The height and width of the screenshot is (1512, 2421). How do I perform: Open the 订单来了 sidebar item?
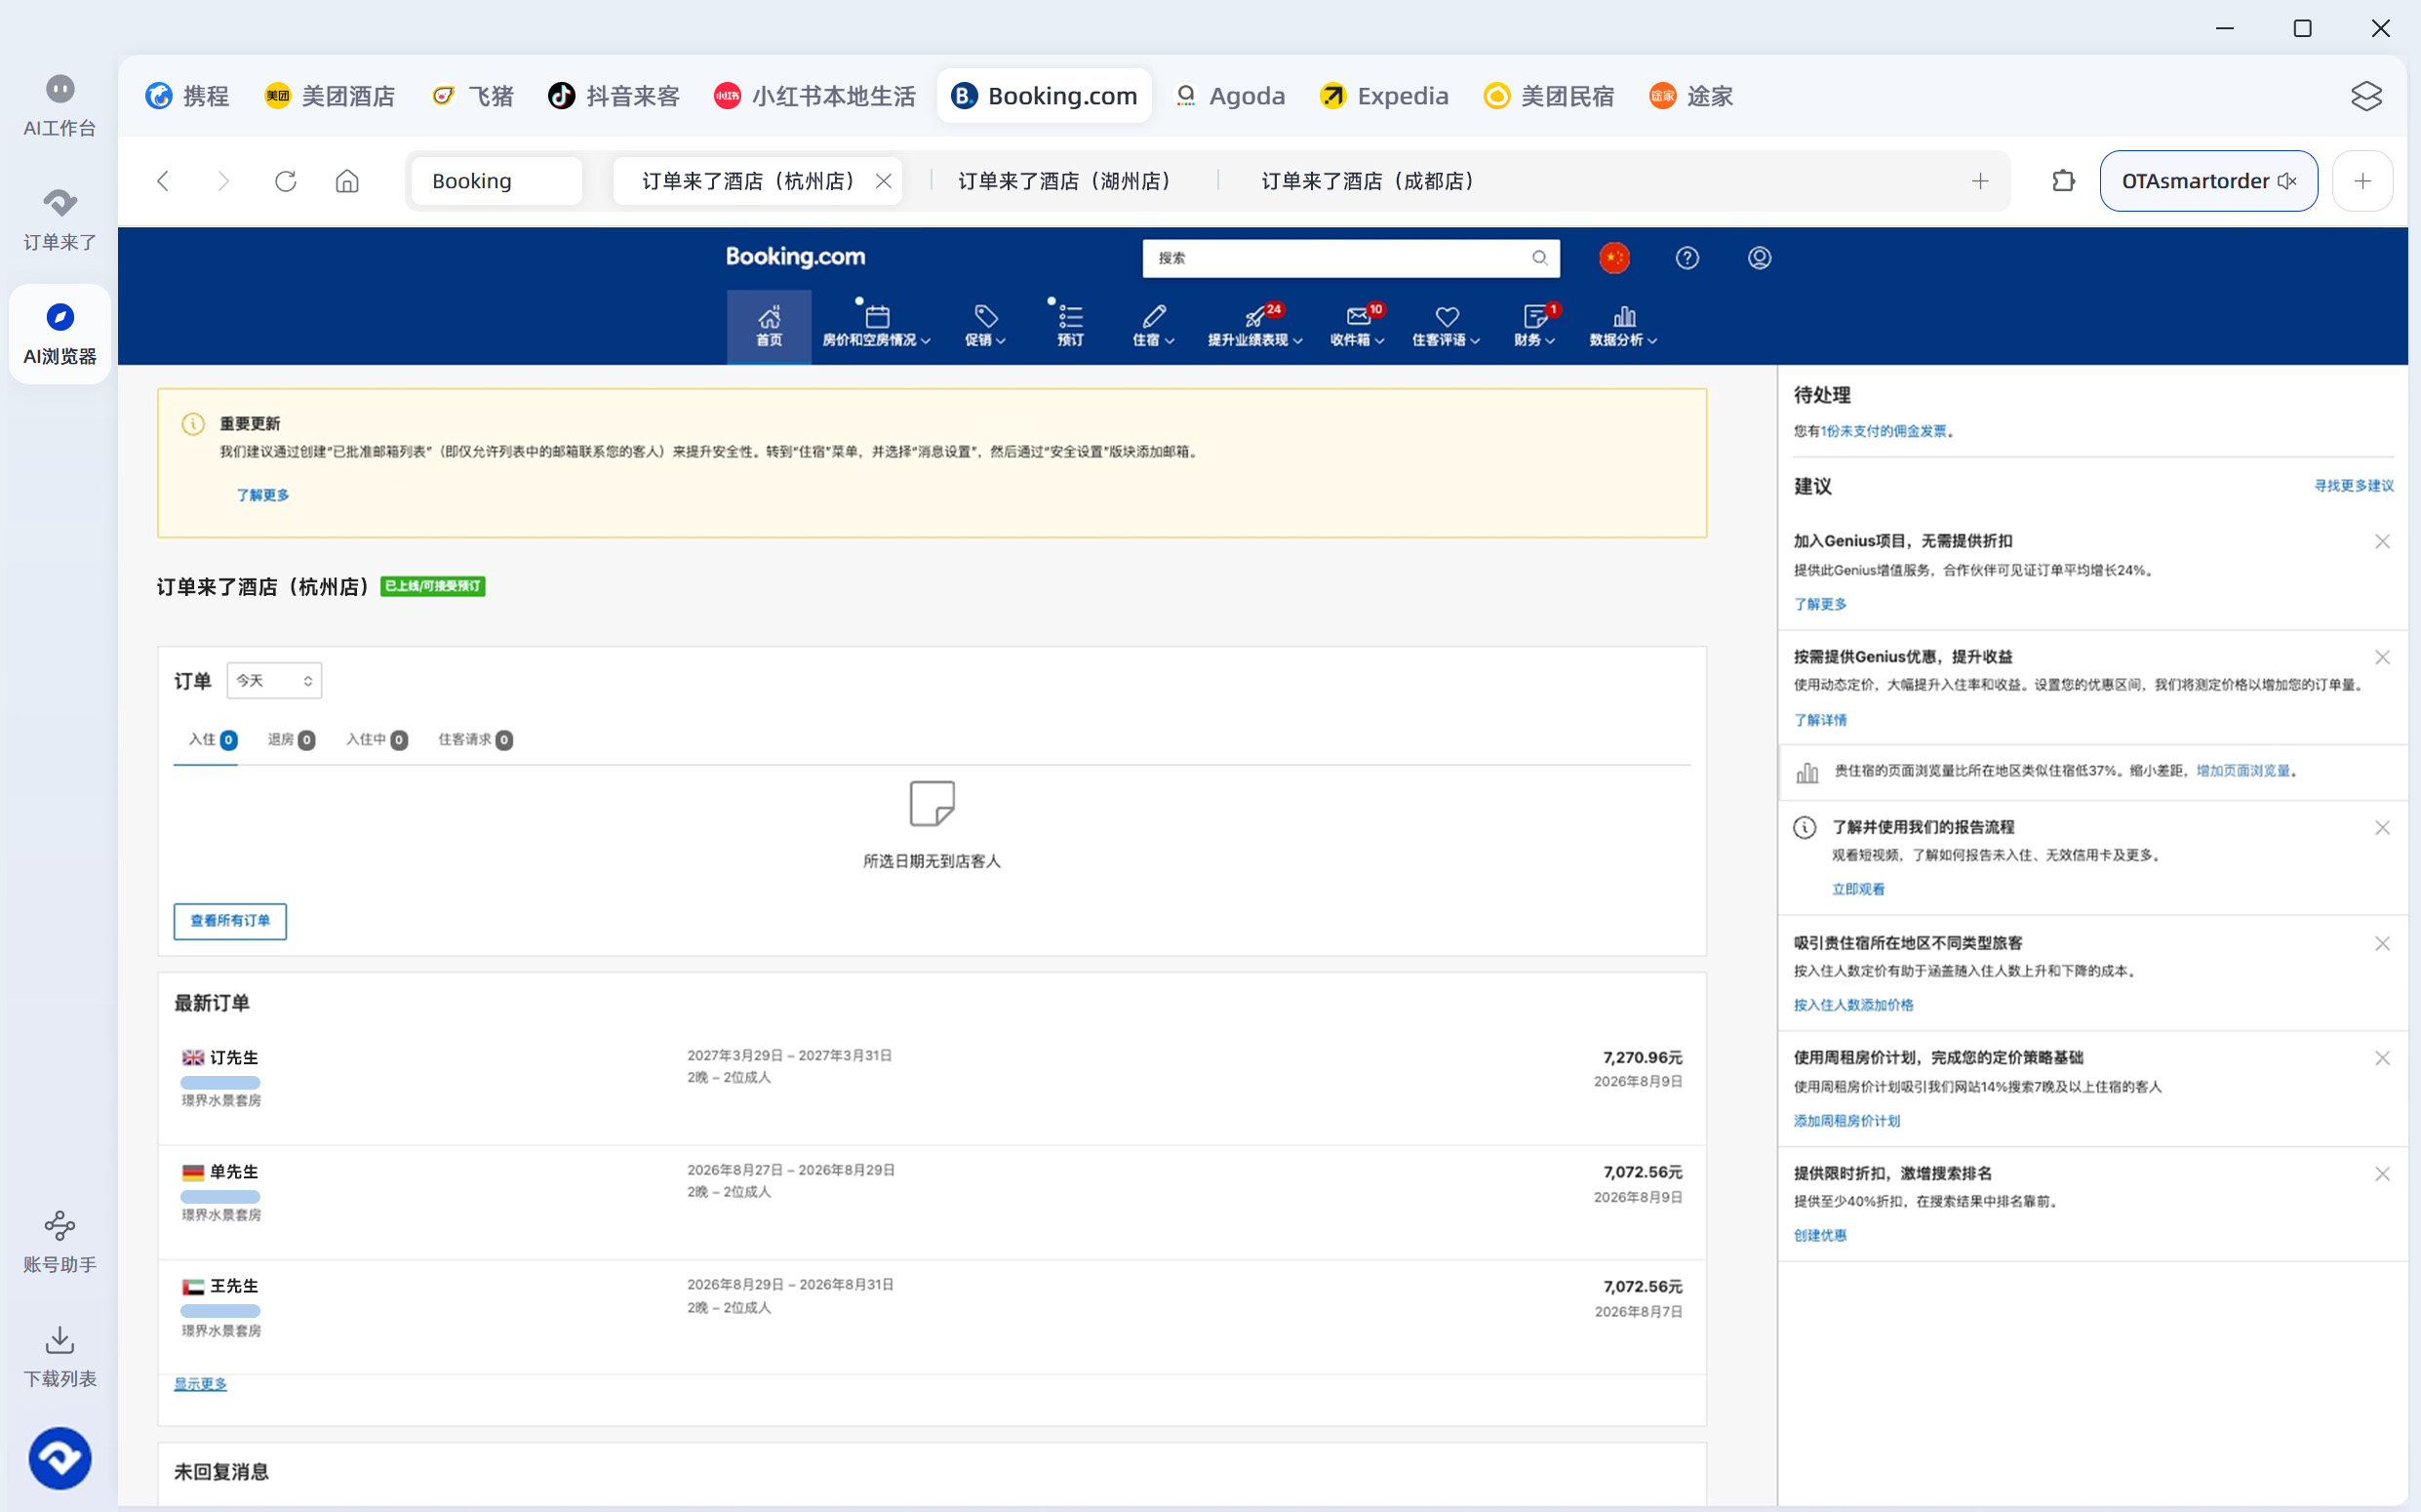point(60,219)
